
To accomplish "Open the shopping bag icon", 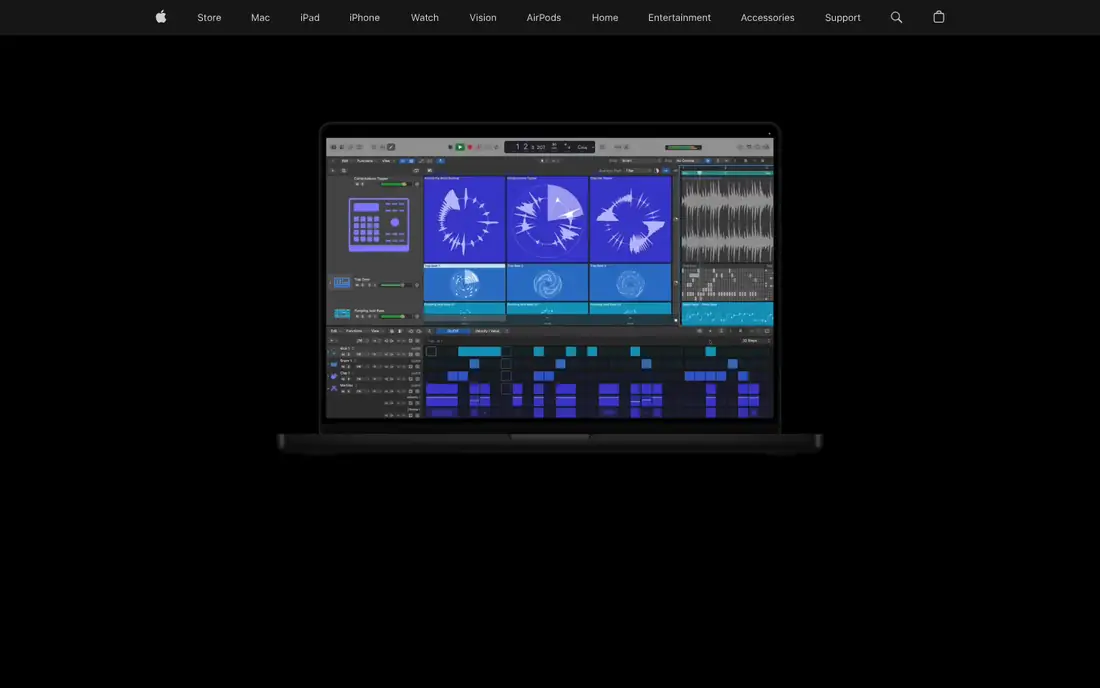I will pyautogui.click(x=939, y=17).
